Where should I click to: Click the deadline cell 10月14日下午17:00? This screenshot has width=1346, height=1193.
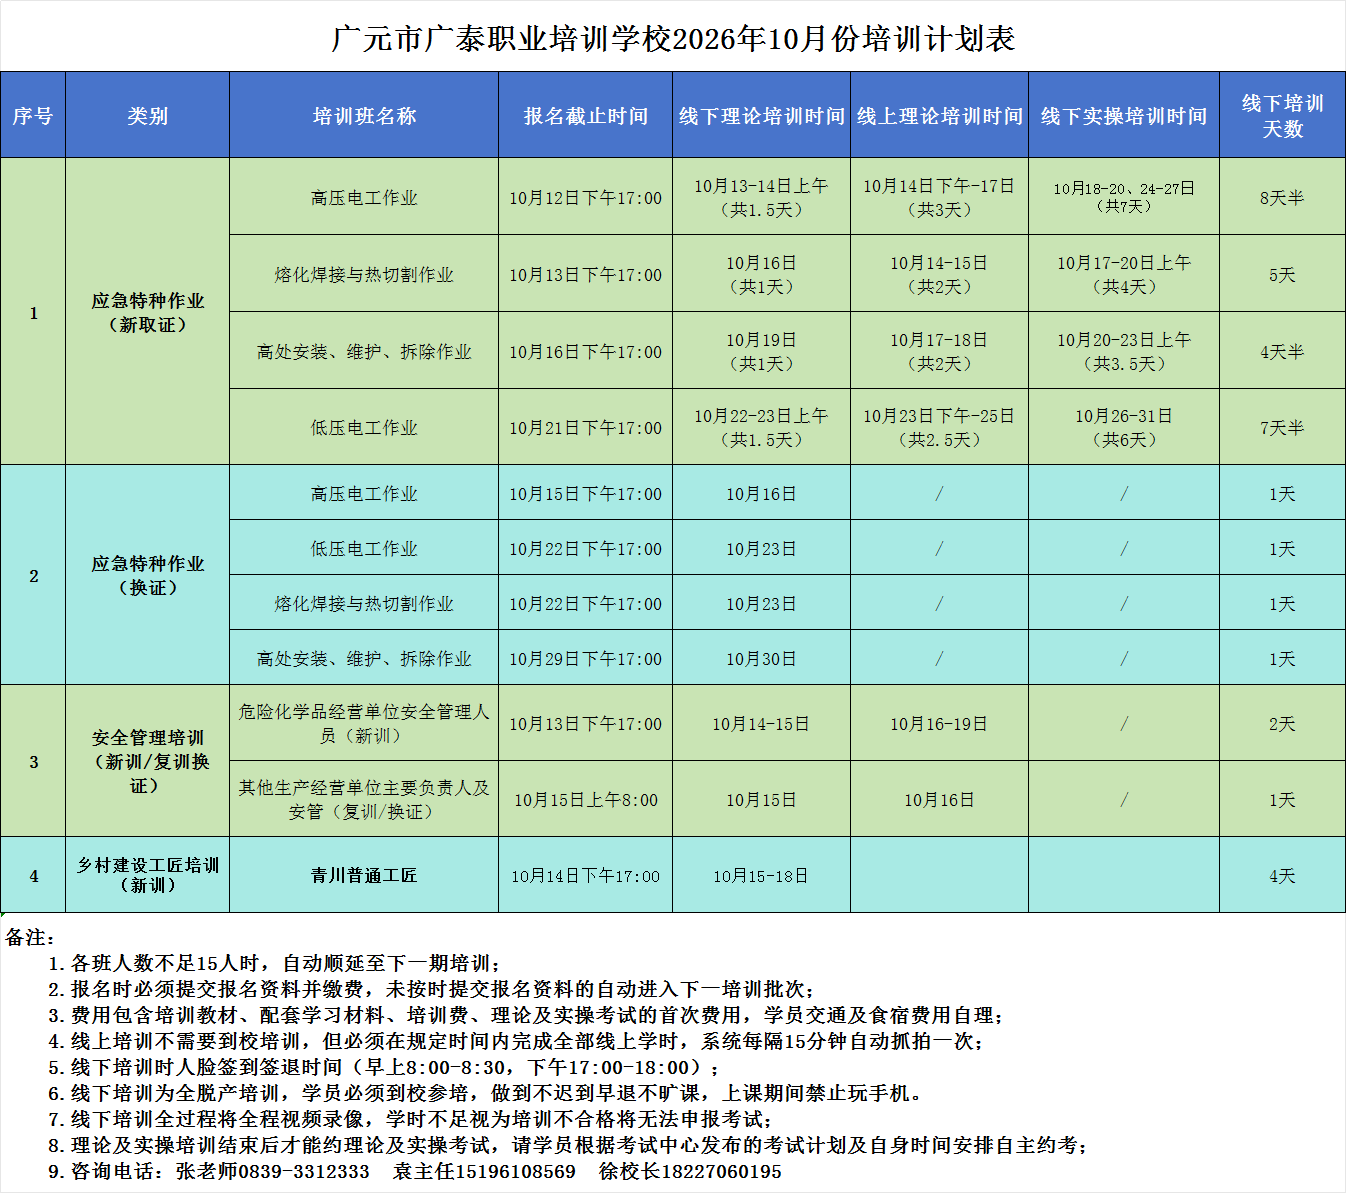[x=585, y=875]
